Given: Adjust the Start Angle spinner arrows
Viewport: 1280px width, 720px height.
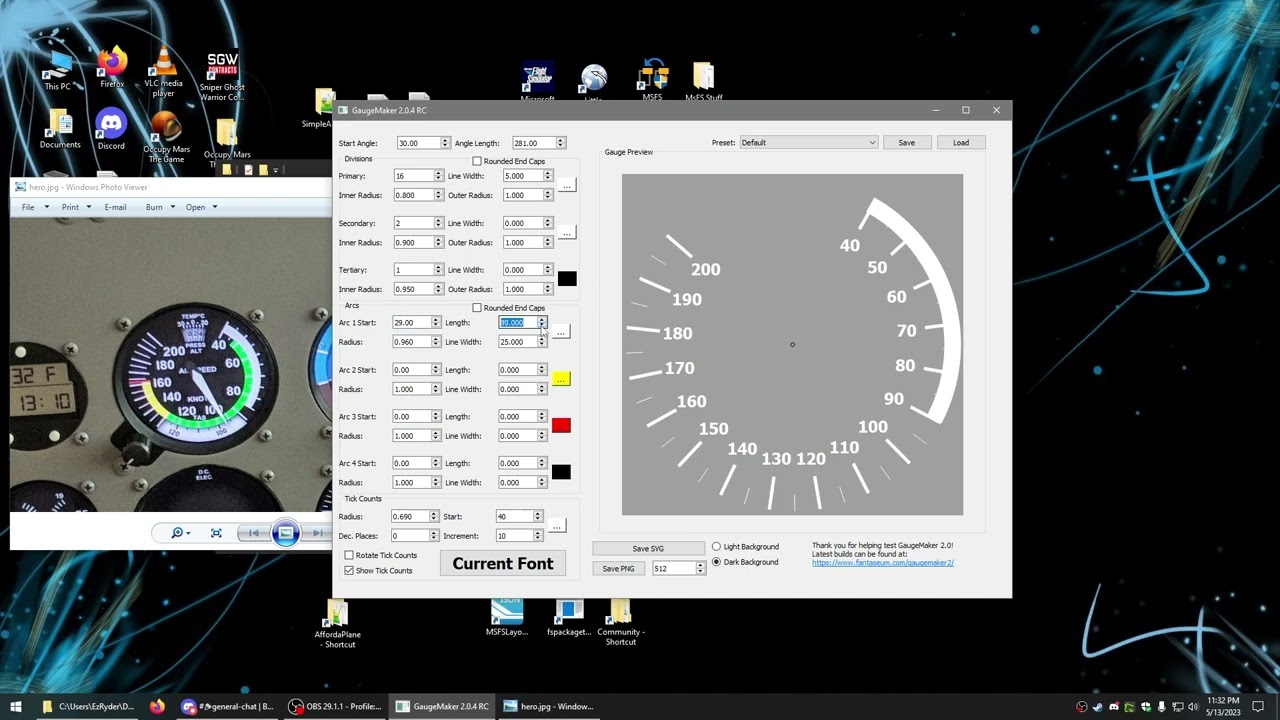Looking at the screenshot, I should tap(444, 143).
